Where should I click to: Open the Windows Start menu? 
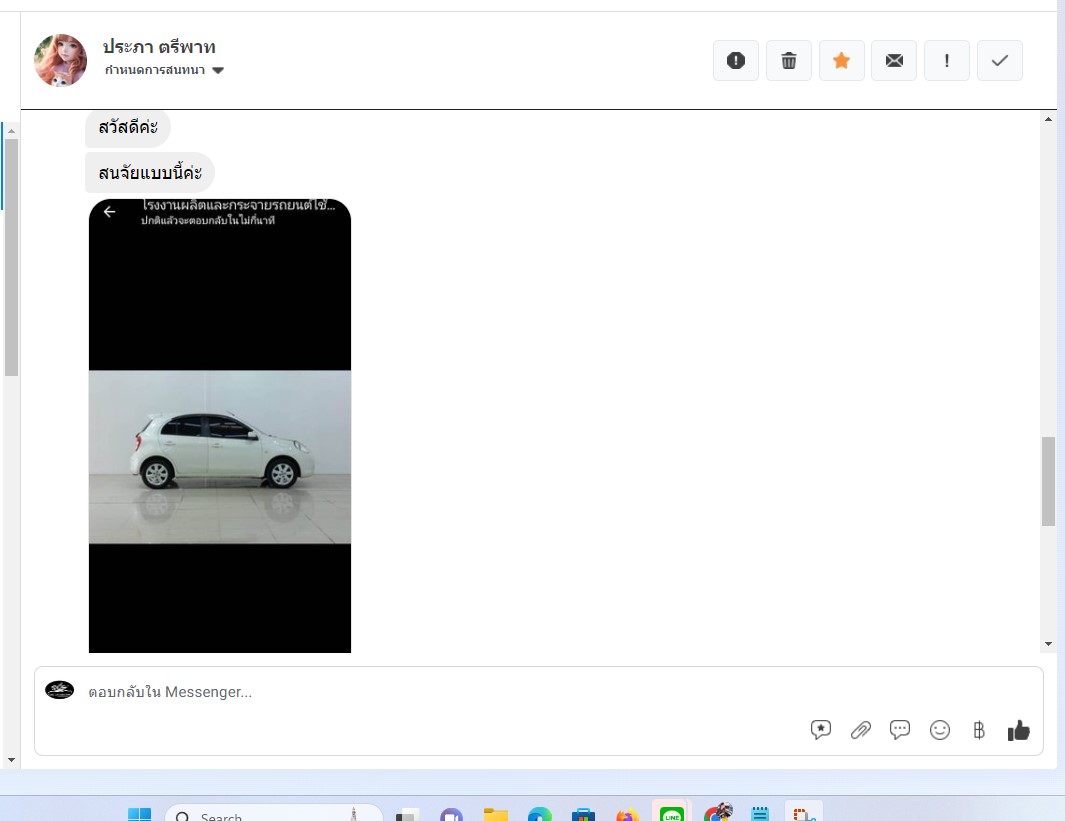coord(140,815)
